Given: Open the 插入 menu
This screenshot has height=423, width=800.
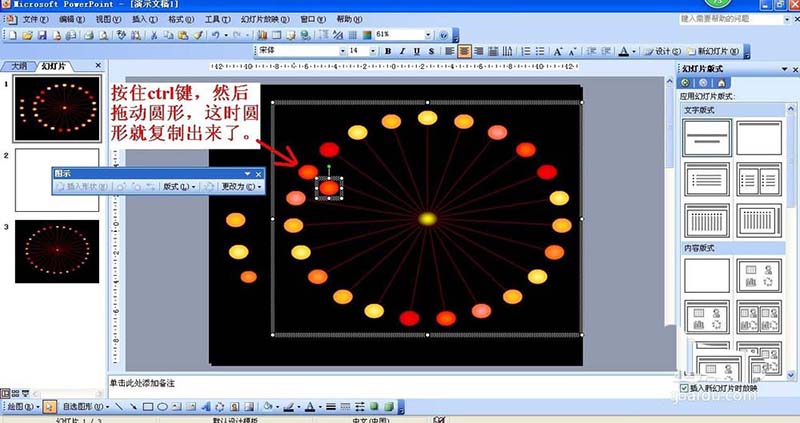Looking at the screenshot, I should [x=145, y=19].
